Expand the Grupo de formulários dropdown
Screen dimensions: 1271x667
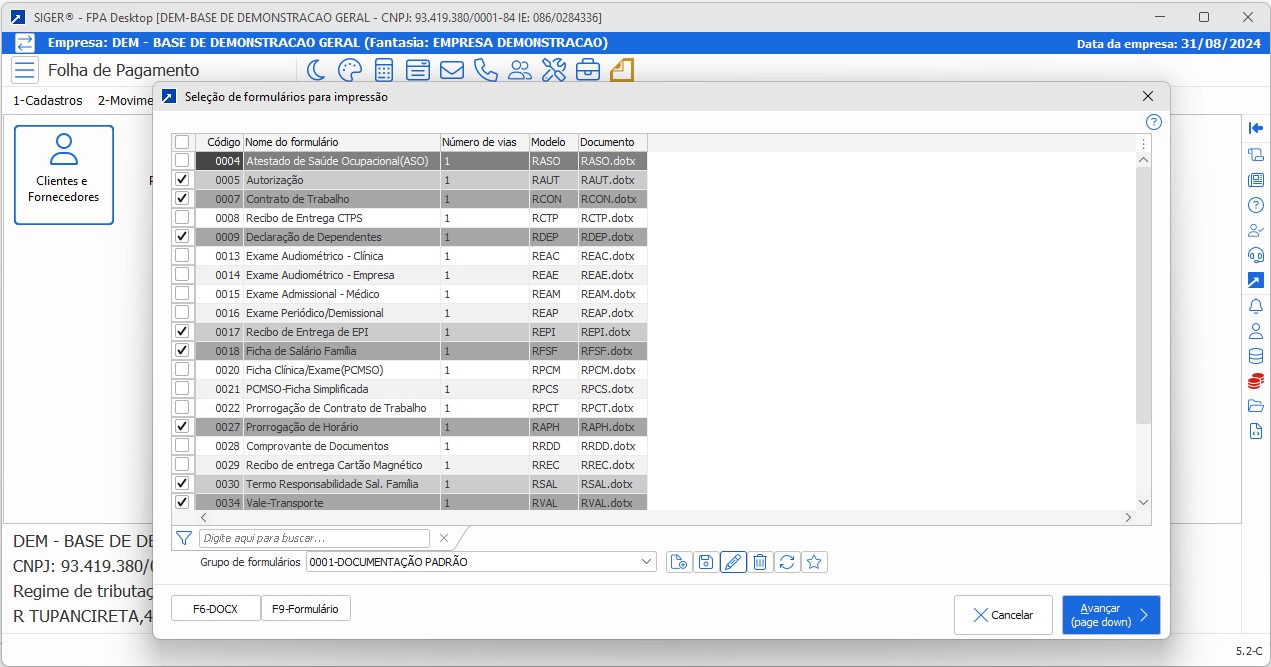click(646, 562)
